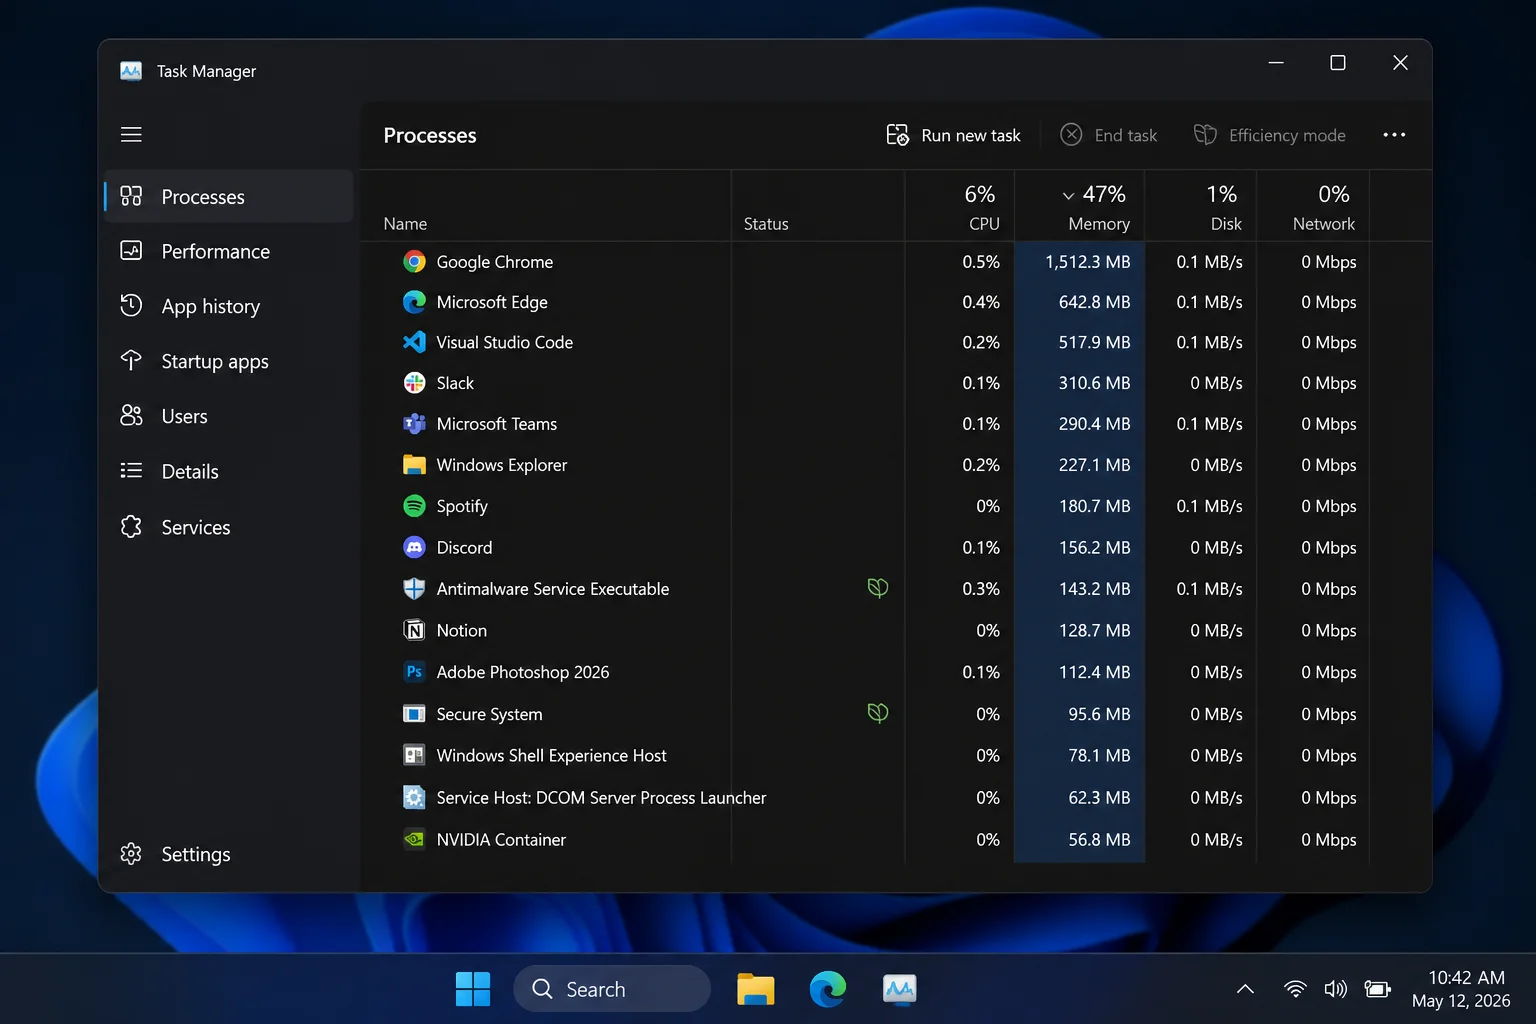Click the Adobe Photoshop 2026 icon
Viewport: 1536px width, 1024px height.
414,672
